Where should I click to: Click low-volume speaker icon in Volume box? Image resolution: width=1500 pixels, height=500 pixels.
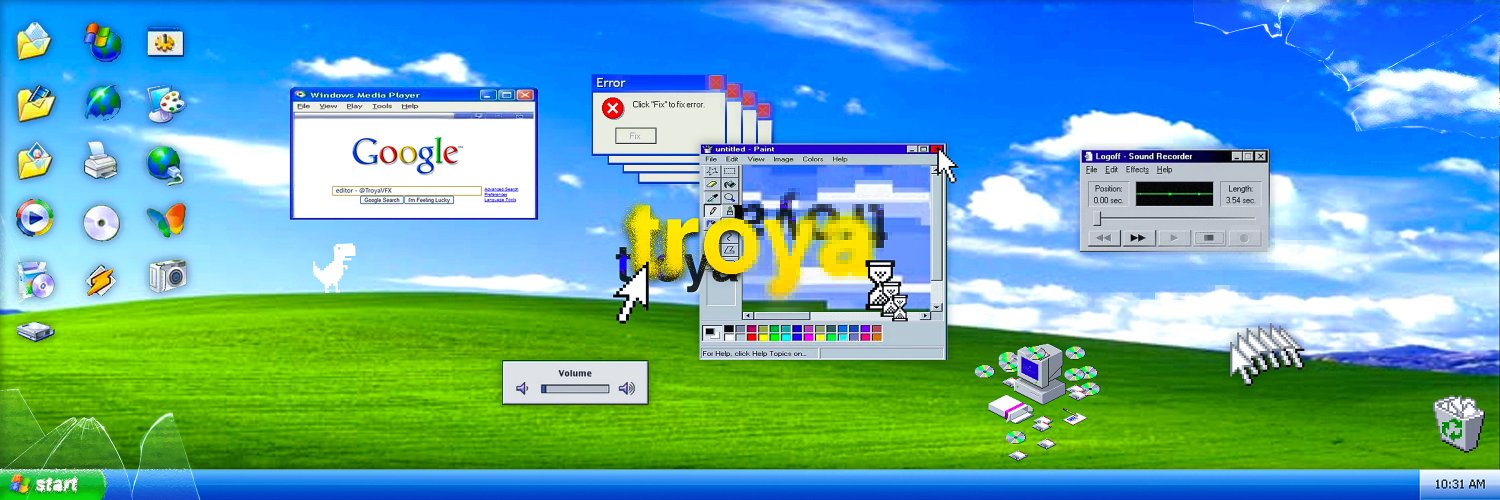tap(521, 388)
